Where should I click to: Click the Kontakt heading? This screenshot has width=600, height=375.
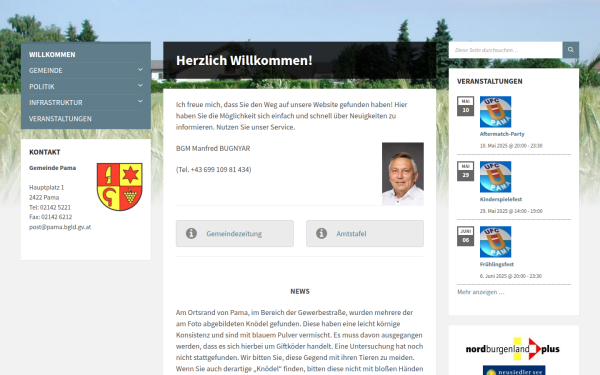pos(45,152)
